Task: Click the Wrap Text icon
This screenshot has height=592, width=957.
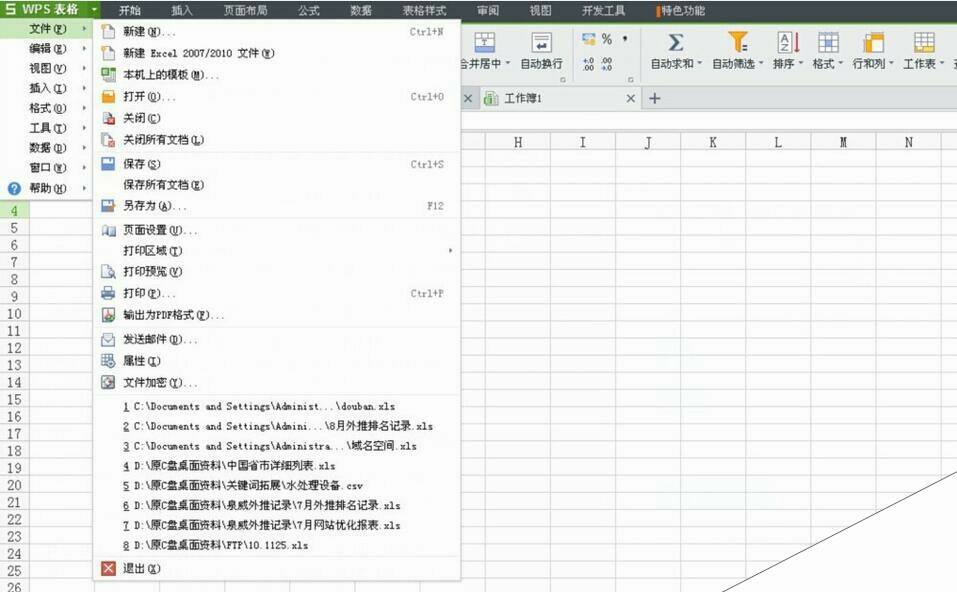Action: point(541,42)
